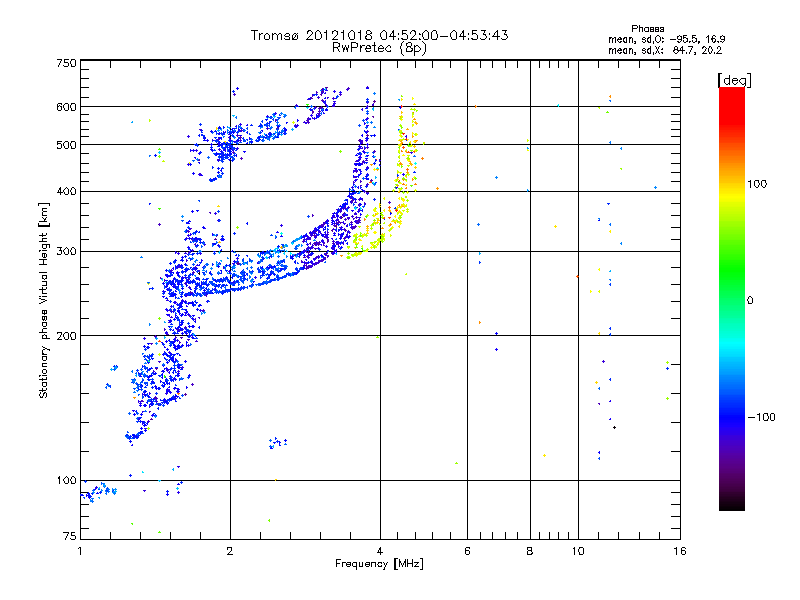Click the x-axis tick label '16'
The height and width of the screenshot is (600, 800).
[680, 551]
